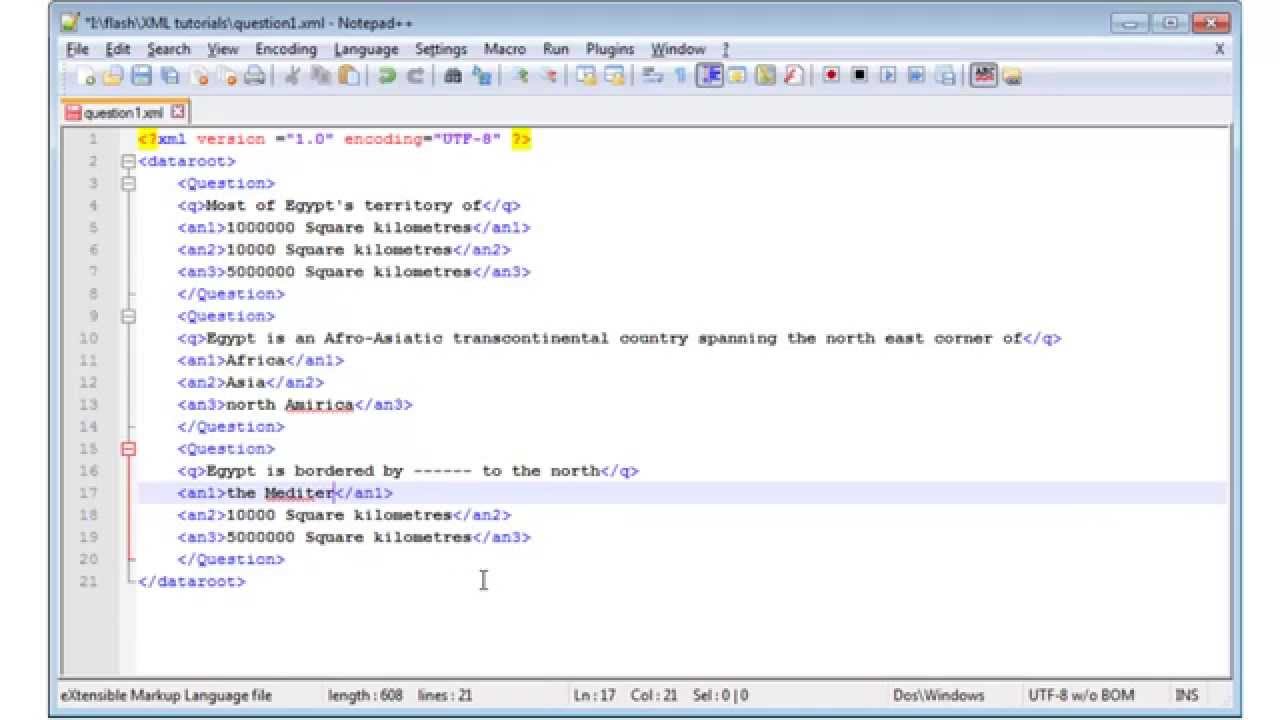Save the current file using the toolbar
The width and height of the screenshot is (1280, 720).
pos(141,76)
